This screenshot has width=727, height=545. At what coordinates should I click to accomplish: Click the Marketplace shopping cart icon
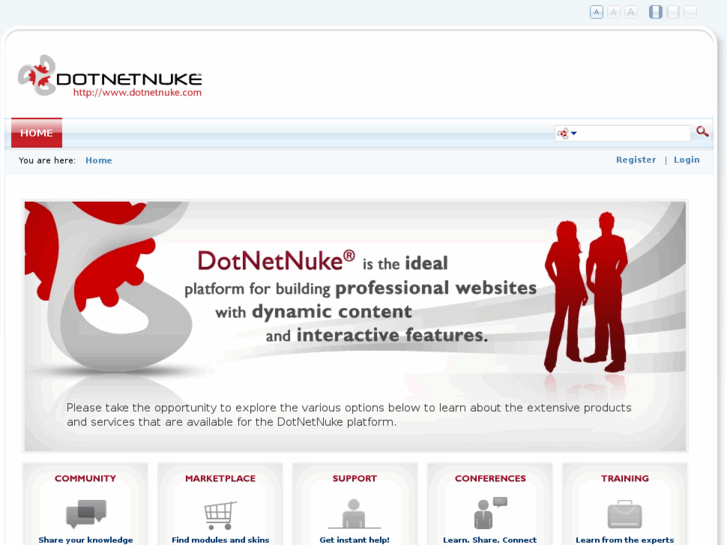point(220,515)
